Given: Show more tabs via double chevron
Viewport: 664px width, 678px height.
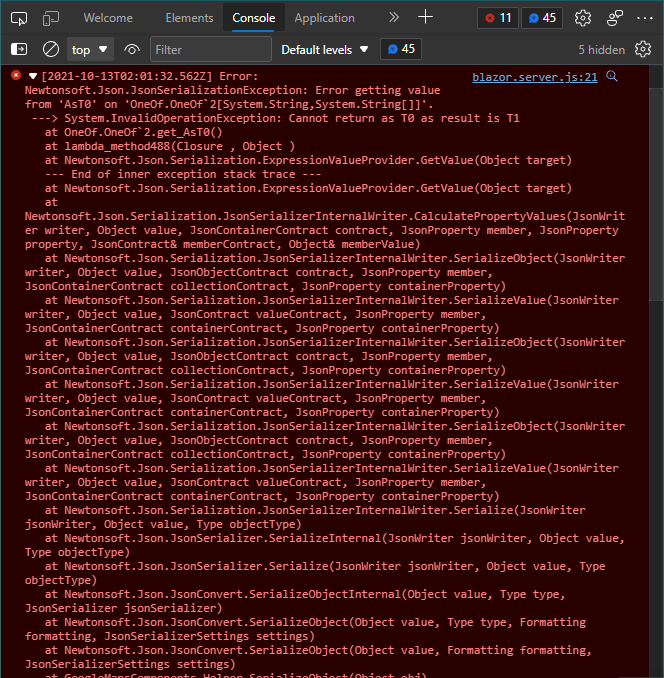Looking at the screenshot, I should (x=393, y=18).
